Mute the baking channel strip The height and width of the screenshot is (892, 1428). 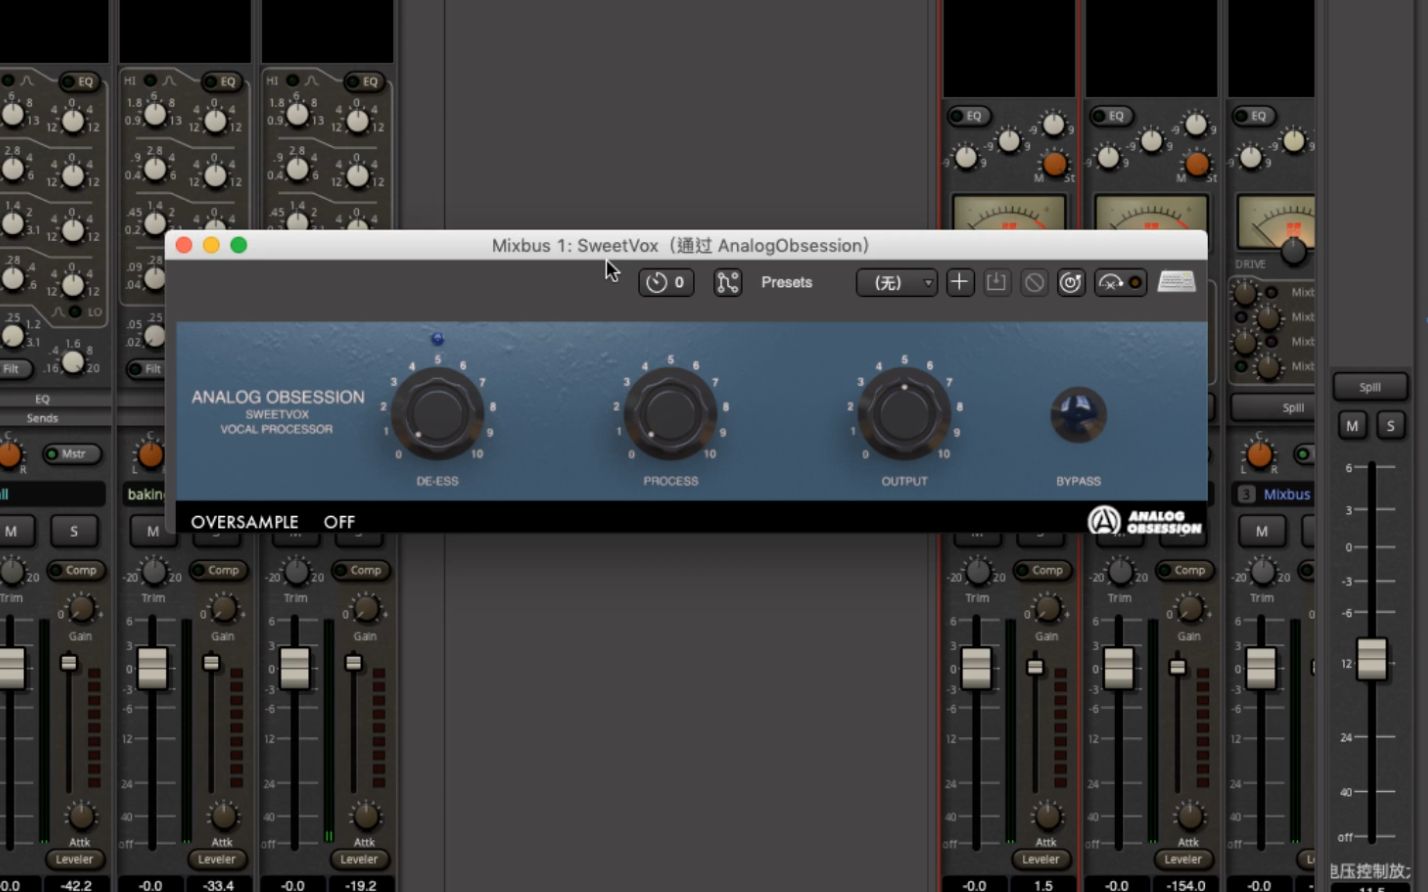coord(153,531)
